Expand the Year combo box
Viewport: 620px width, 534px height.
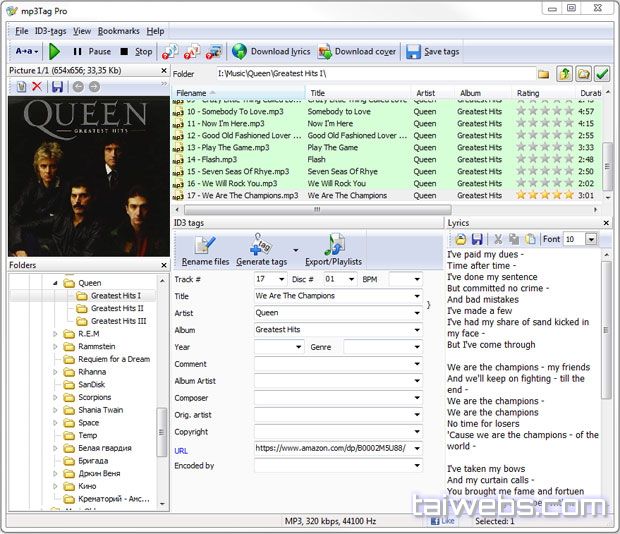tap(298, 347)
